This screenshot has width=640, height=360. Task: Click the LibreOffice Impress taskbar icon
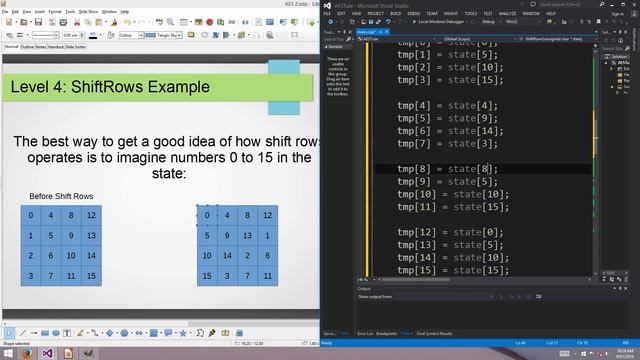click(x=68, y=353)
